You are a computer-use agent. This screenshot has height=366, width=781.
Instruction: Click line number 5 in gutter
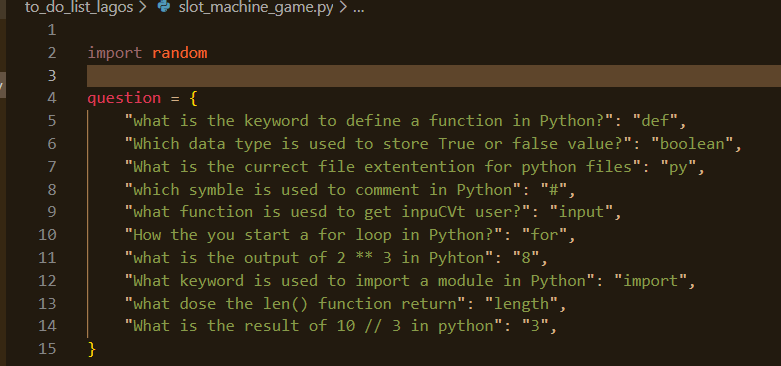click(52, 121)
